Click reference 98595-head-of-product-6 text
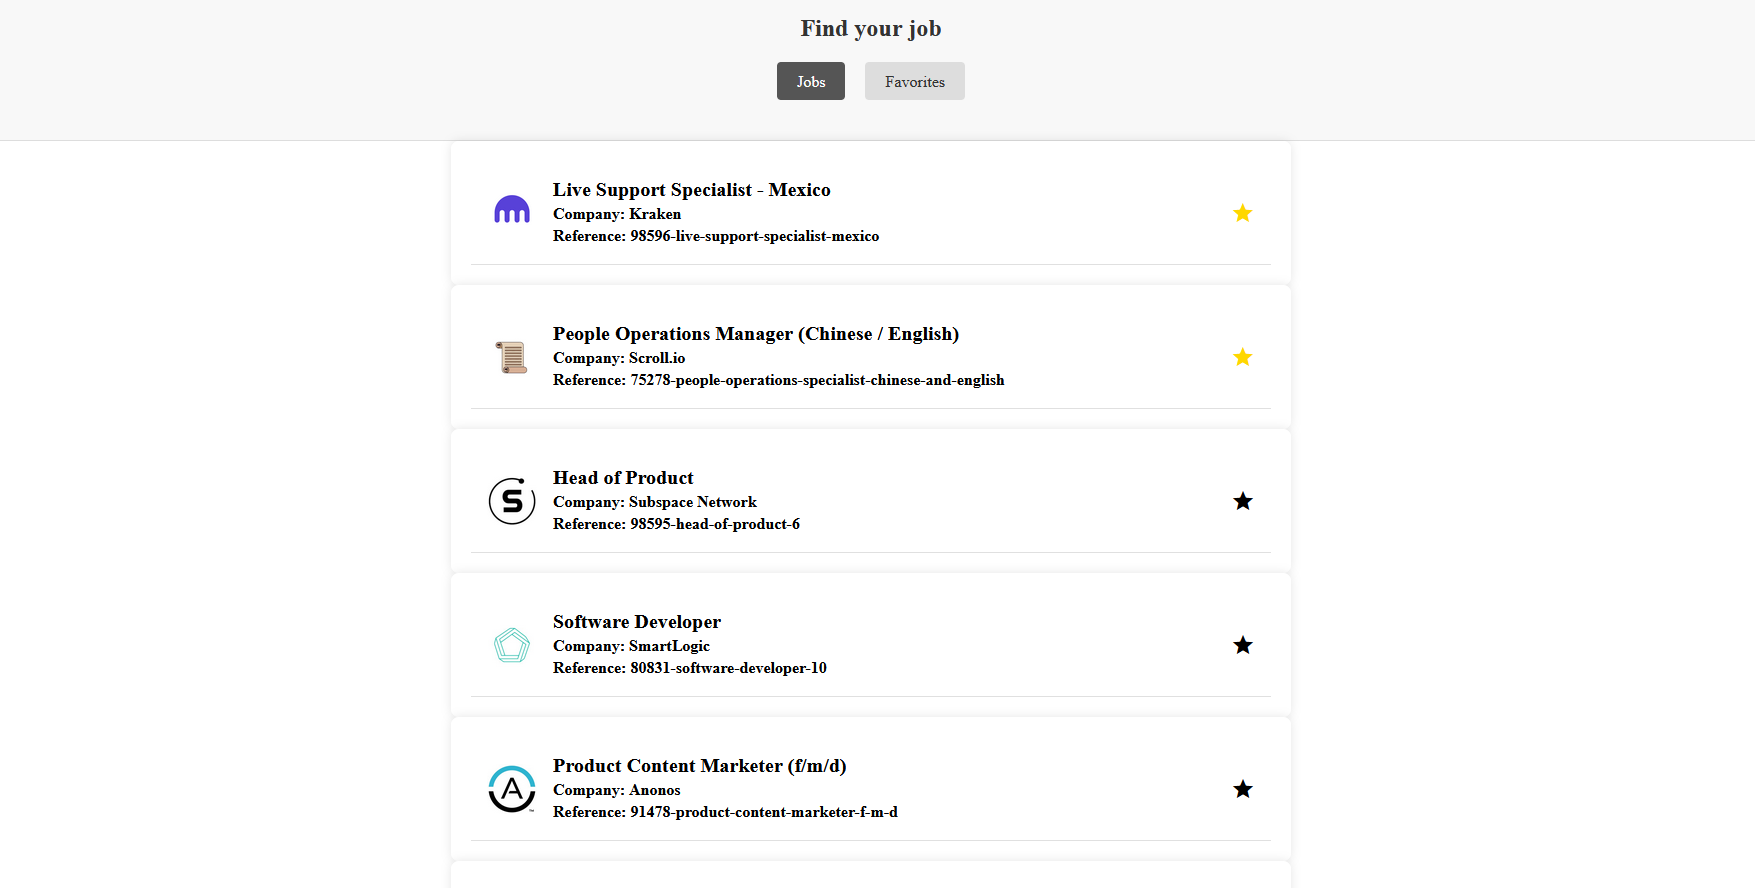 tap(676, 524)
